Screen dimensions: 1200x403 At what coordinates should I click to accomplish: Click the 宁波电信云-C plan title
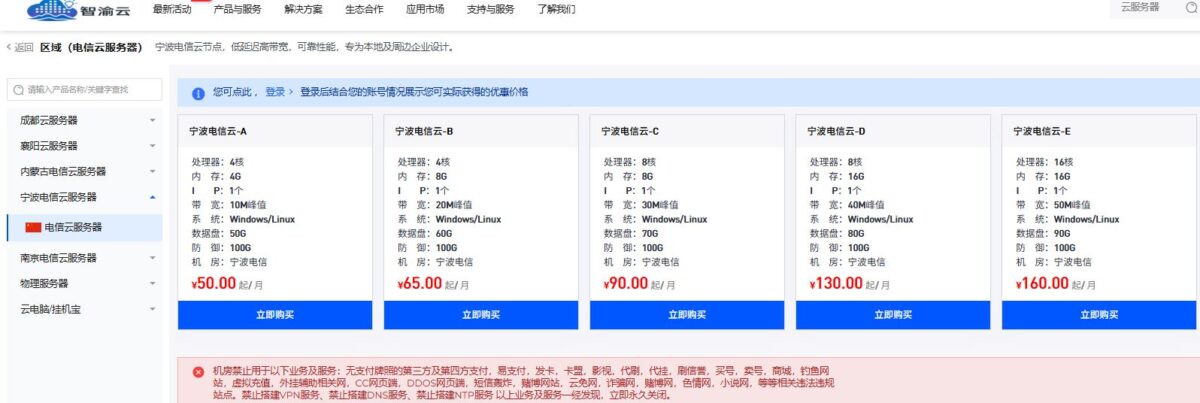click(631, 131)
